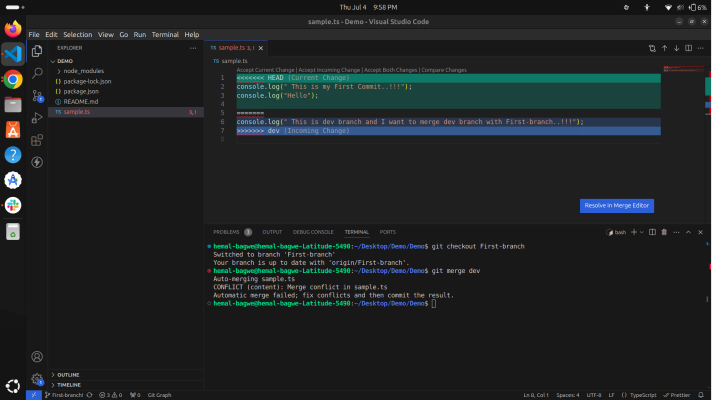
Task: Open the Thunder Client lightning icon
Action: click(37, 162)
